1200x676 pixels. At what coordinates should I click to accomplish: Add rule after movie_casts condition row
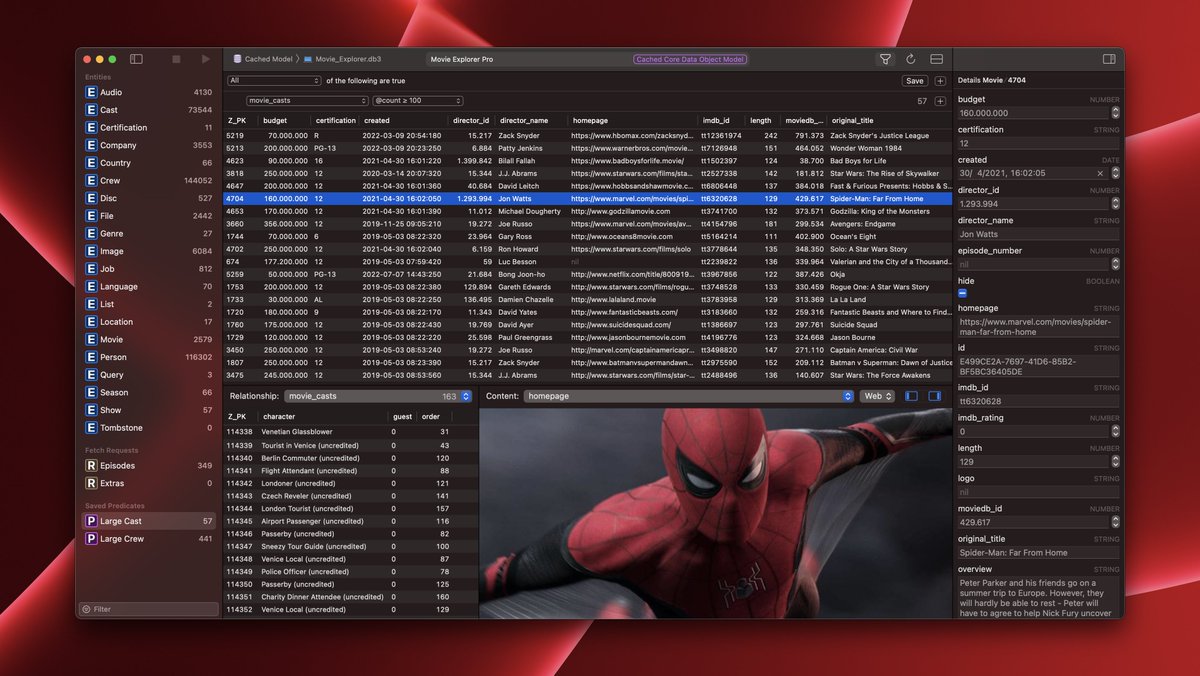click(x=940, y=101)
